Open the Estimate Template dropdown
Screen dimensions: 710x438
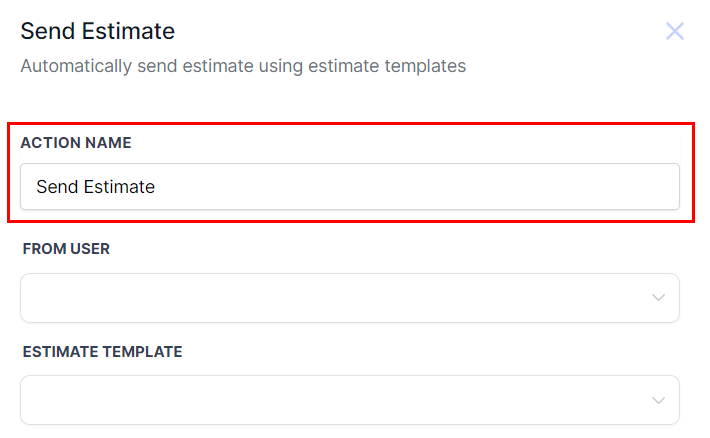[350, 400]
